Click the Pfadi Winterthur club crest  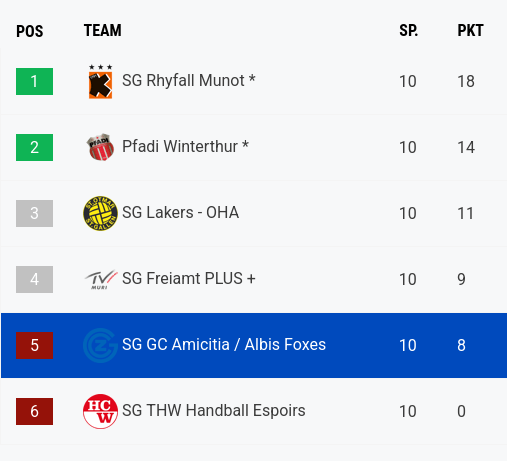pyautogui.click(x=100, y=147)
